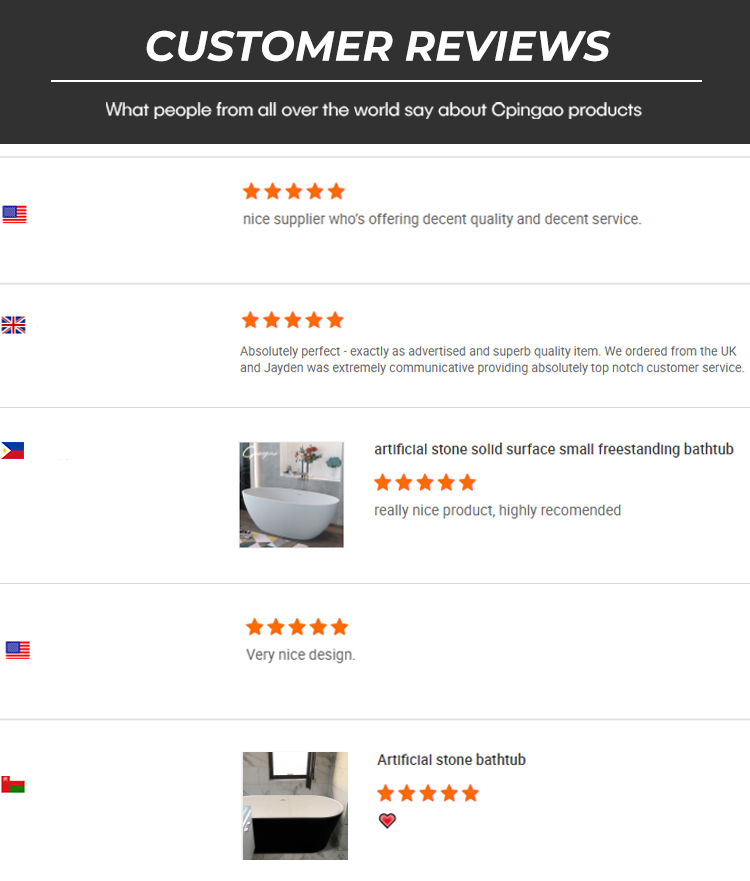Image resolution: width=750 pixels, height=881 pixels.
Task: Click the star rating above "Very nice design"
Action: [297, 627]
